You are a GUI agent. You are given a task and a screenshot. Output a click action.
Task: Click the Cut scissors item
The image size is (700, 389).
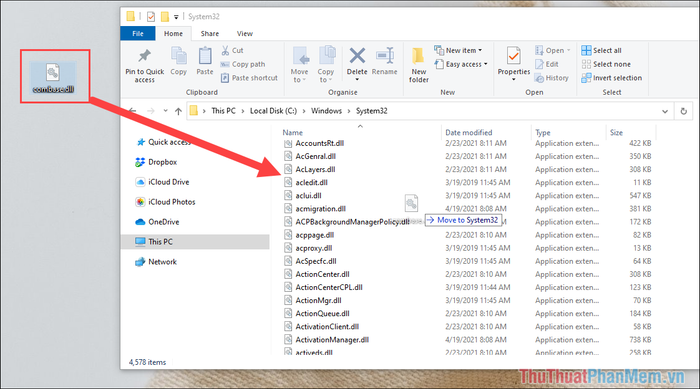click(232, 50)
